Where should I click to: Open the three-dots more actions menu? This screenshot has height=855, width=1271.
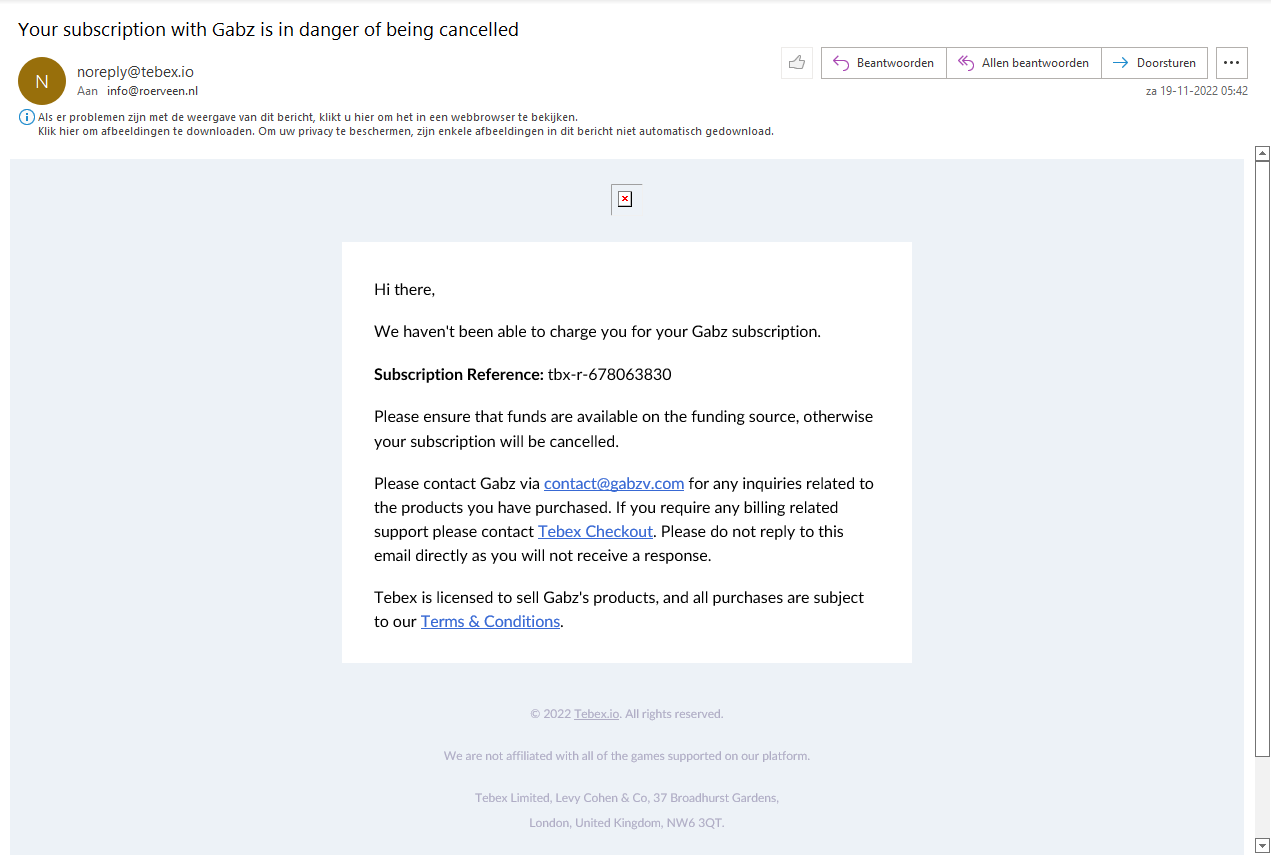coord(1231,63)
